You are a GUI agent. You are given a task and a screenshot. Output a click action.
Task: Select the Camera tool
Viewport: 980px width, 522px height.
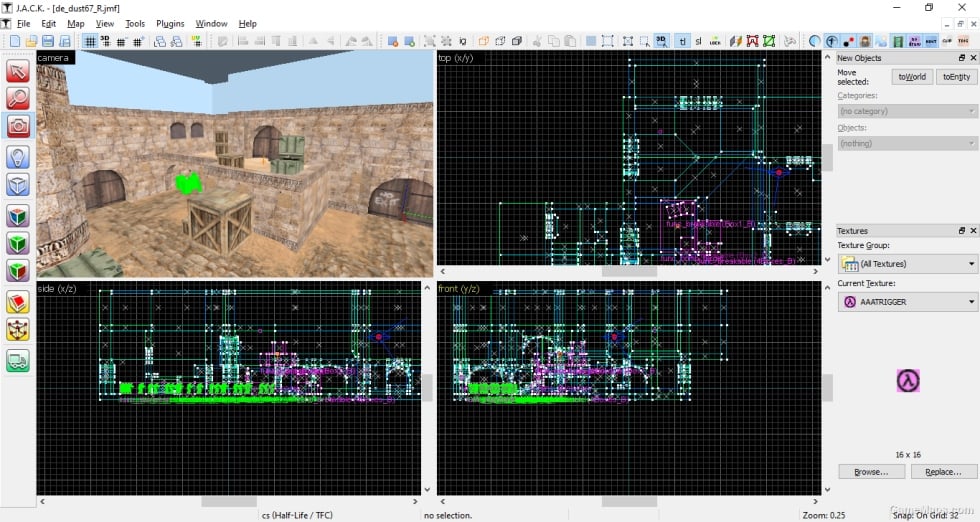(x=18, y=126)
